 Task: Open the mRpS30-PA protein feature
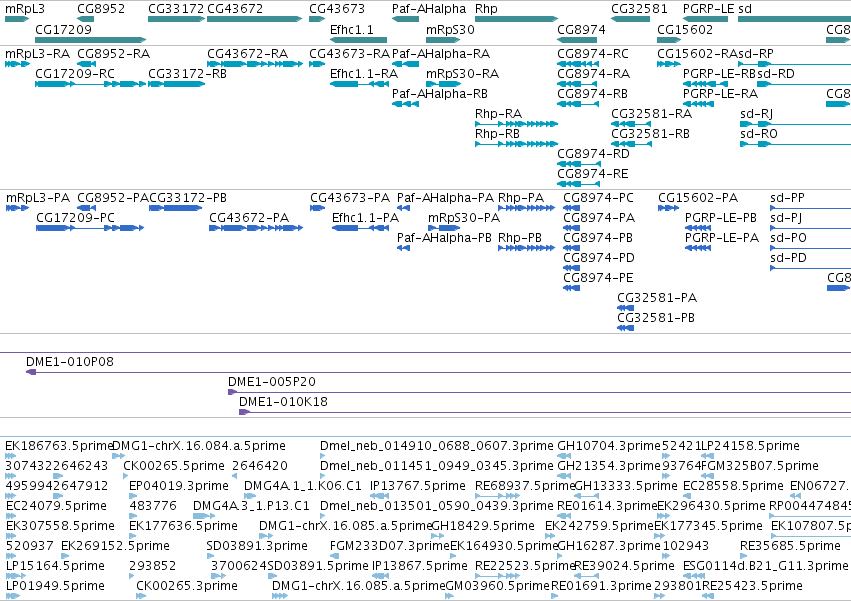(444, 228)
